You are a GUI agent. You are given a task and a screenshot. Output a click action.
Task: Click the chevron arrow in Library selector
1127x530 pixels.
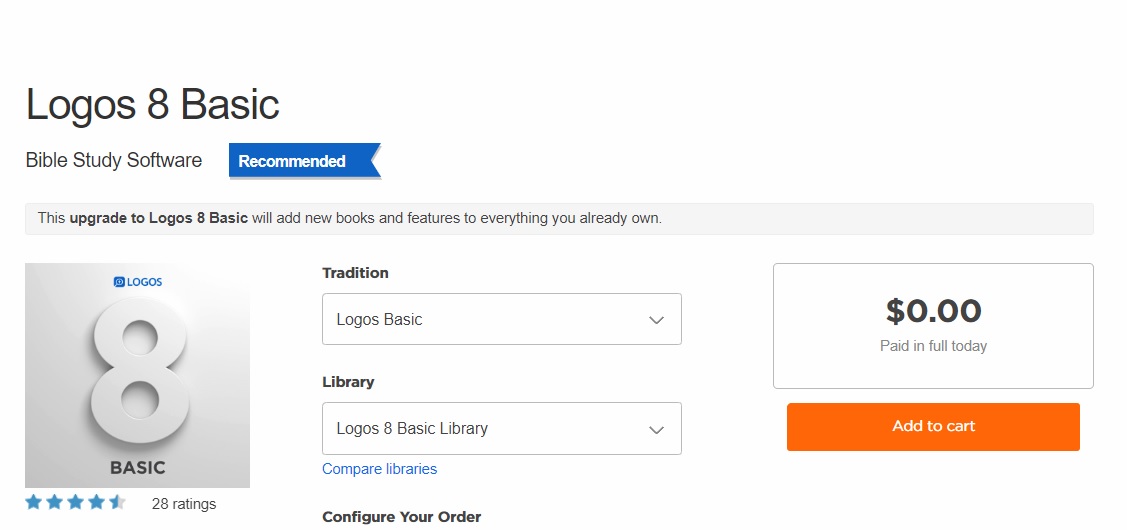pyautogui.click(x=656, y=429)
